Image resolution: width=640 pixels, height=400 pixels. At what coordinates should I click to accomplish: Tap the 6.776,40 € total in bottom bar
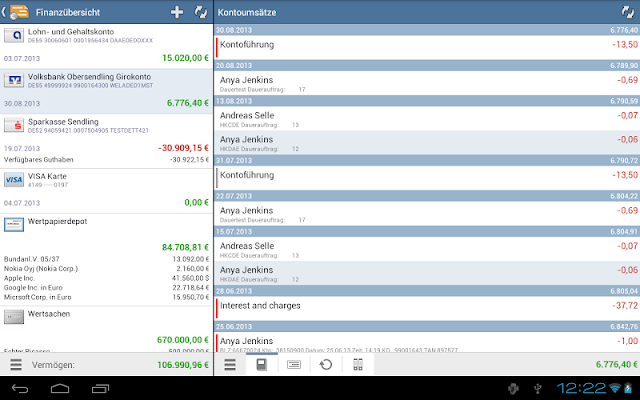[616, 364]
